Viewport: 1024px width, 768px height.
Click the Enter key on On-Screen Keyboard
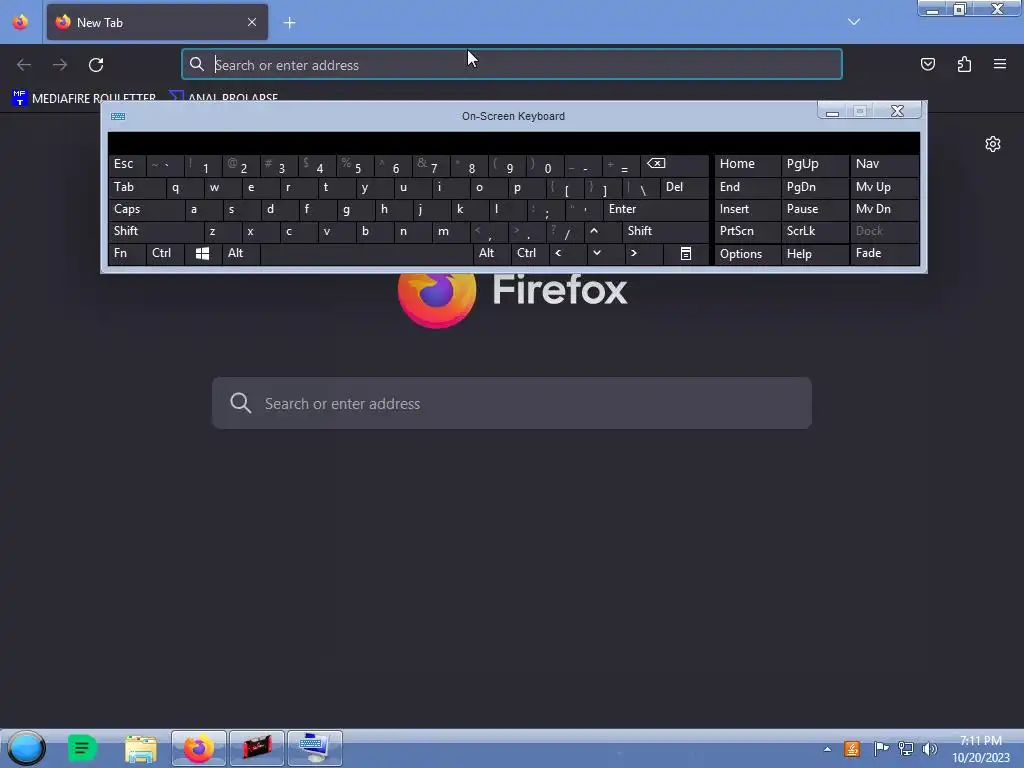point(656,210)
